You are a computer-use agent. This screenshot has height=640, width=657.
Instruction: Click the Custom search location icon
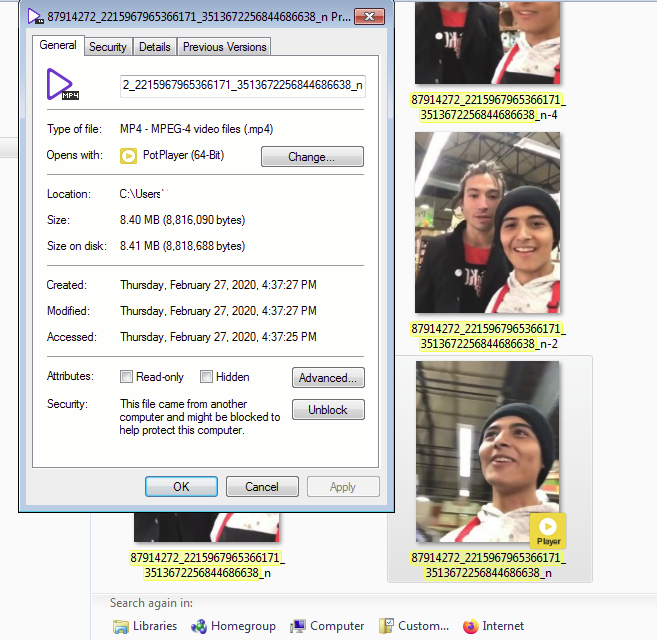[x=386, y=626]
